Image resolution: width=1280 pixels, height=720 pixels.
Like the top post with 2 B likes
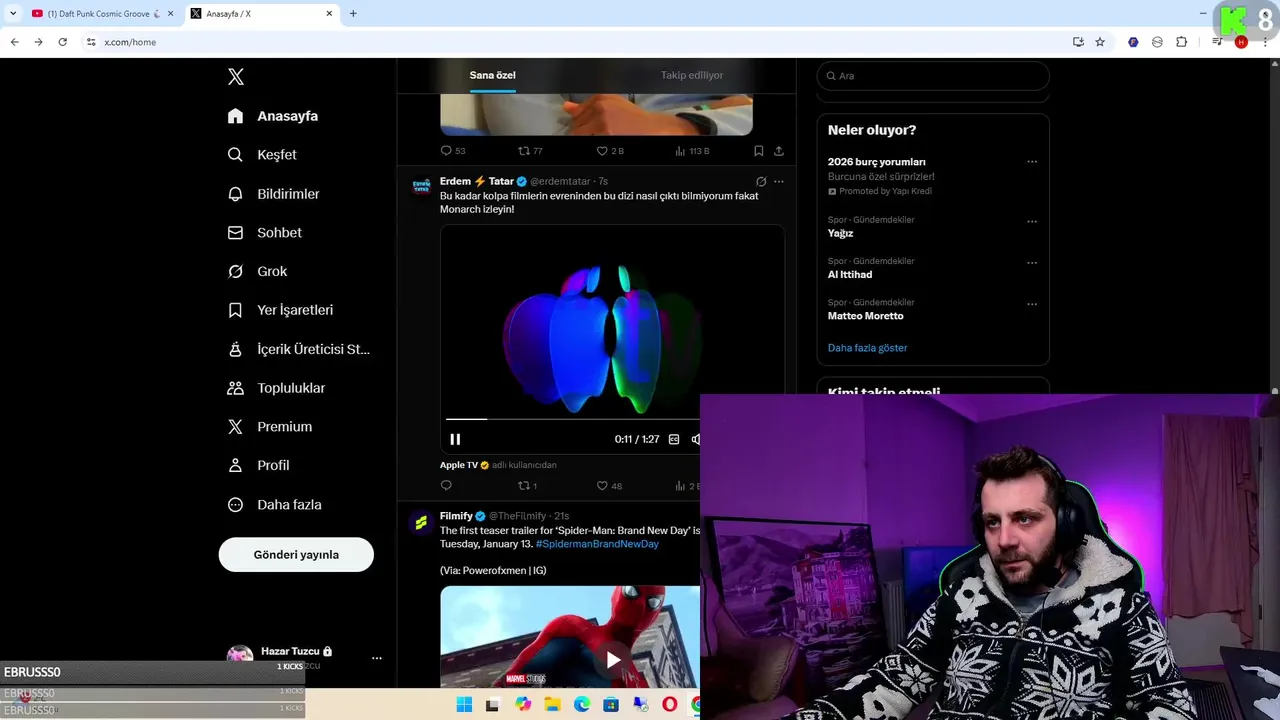(x=610, y=151)
